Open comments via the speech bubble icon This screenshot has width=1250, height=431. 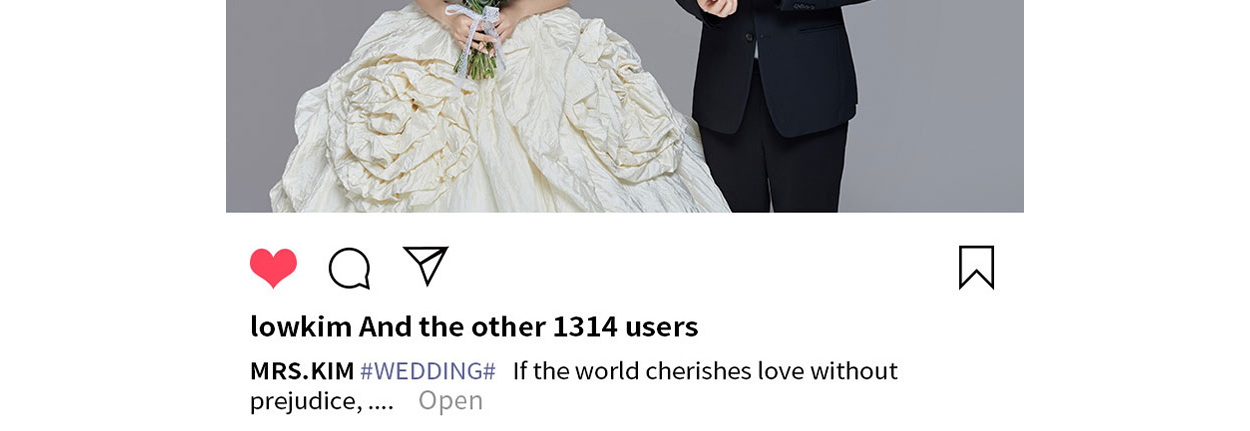coord(350,268)
